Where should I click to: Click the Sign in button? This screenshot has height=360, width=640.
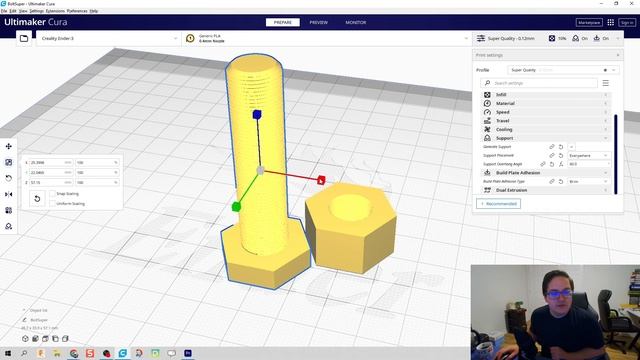coord(627,22)
